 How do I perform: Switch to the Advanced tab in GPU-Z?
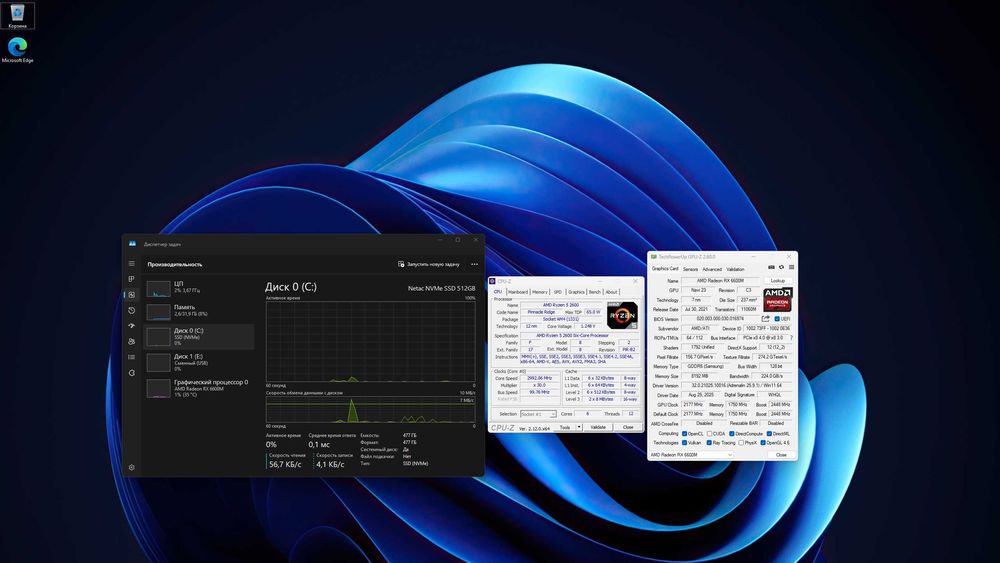point(712,269)
